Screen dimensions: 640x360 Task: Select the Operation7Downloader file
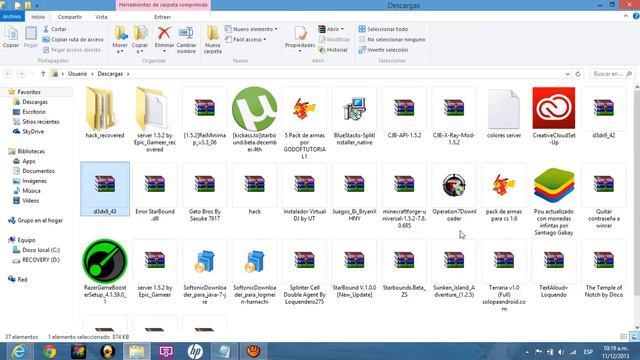click(454, 193)
